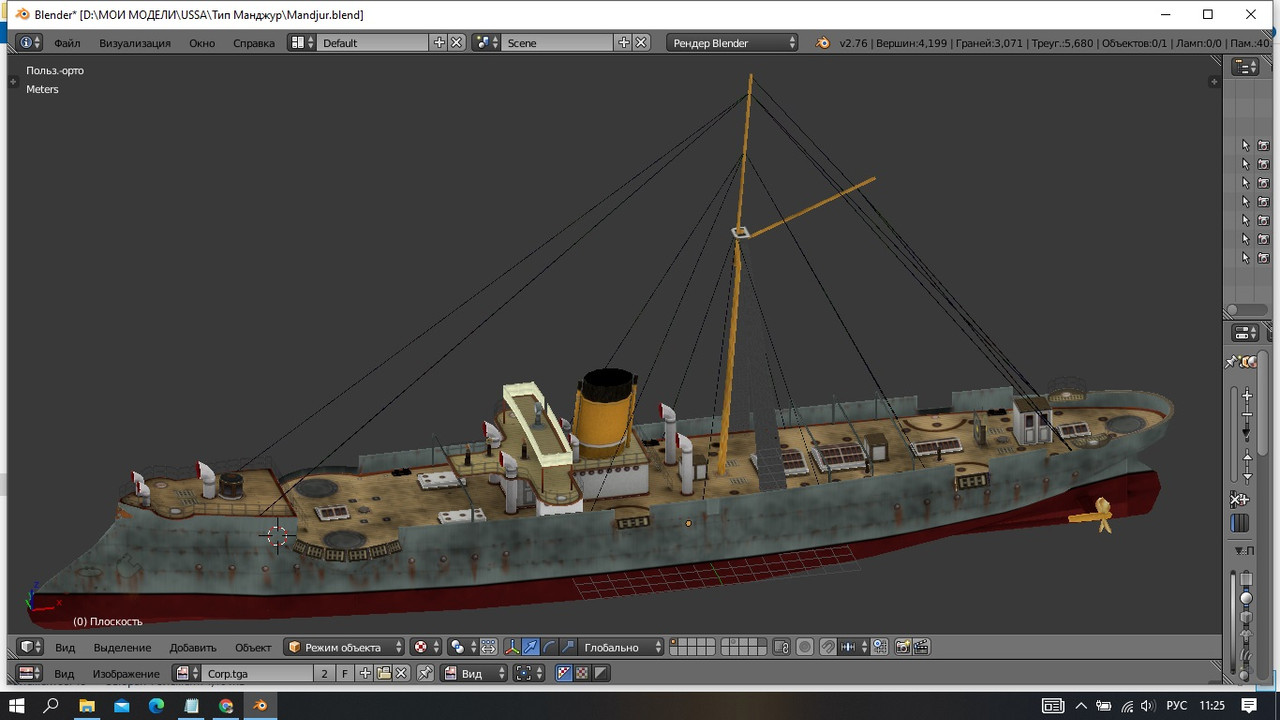Viewport: 1280px width, 720px height.
Task: Click the OpenGL render image camera icon
Action: [902, 647]
